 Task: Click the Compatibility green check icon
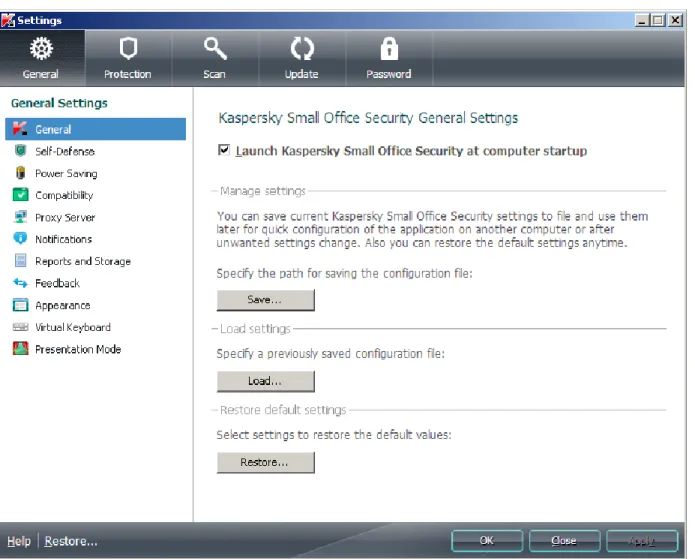click(20, 195)
